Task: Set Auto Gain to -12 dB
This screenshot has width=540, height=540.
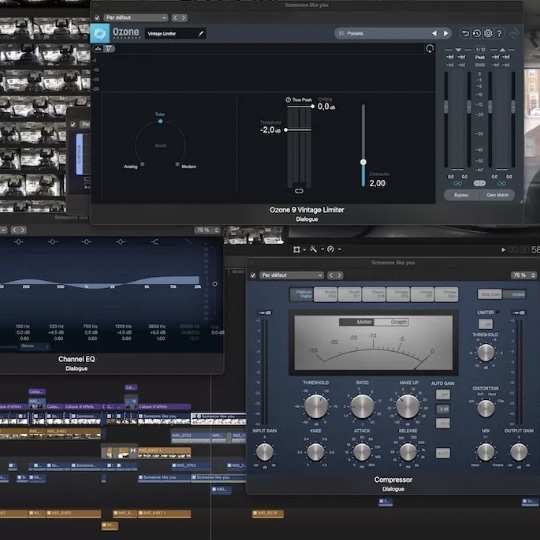Action: pyautogui.click(x=443, y=423)
